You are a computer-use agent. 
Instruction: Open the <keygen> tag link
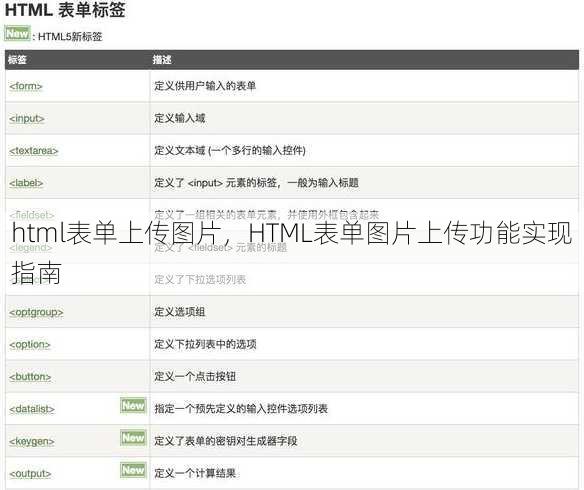(x=32, y=441)
